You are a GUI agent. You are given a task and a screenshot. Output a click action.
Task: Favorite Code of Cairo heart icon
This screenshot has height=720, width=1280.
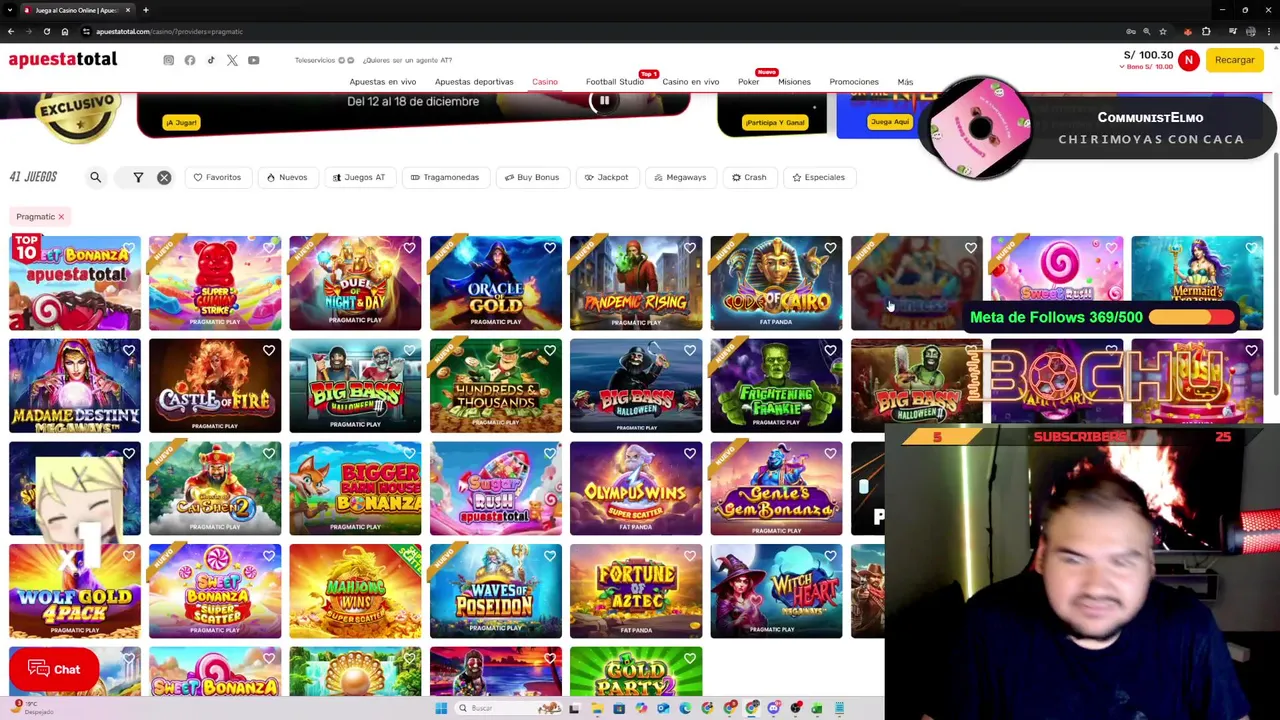[830, 248]
